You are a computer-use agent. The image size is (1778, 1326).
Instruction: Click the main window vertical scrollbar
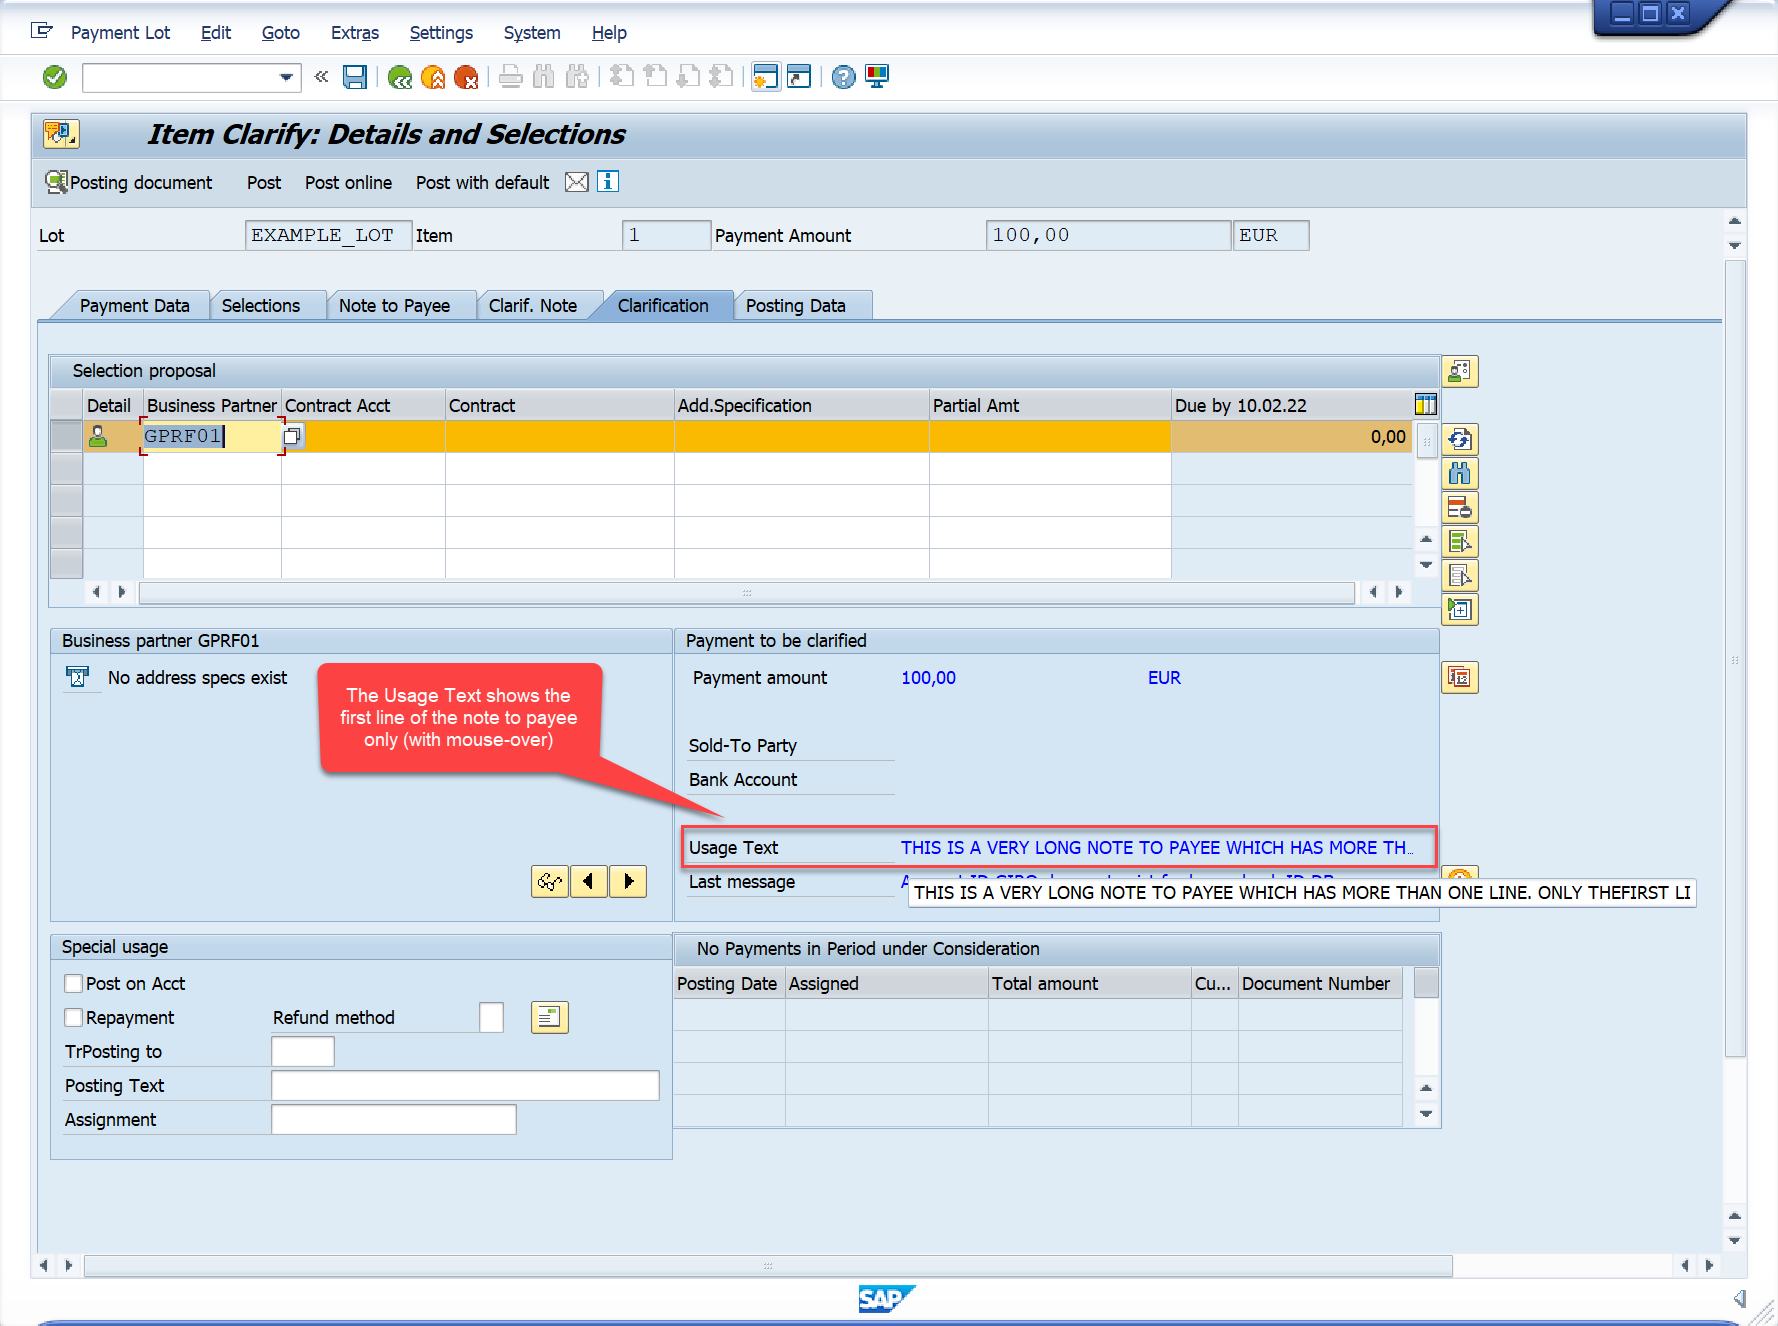1735,658
